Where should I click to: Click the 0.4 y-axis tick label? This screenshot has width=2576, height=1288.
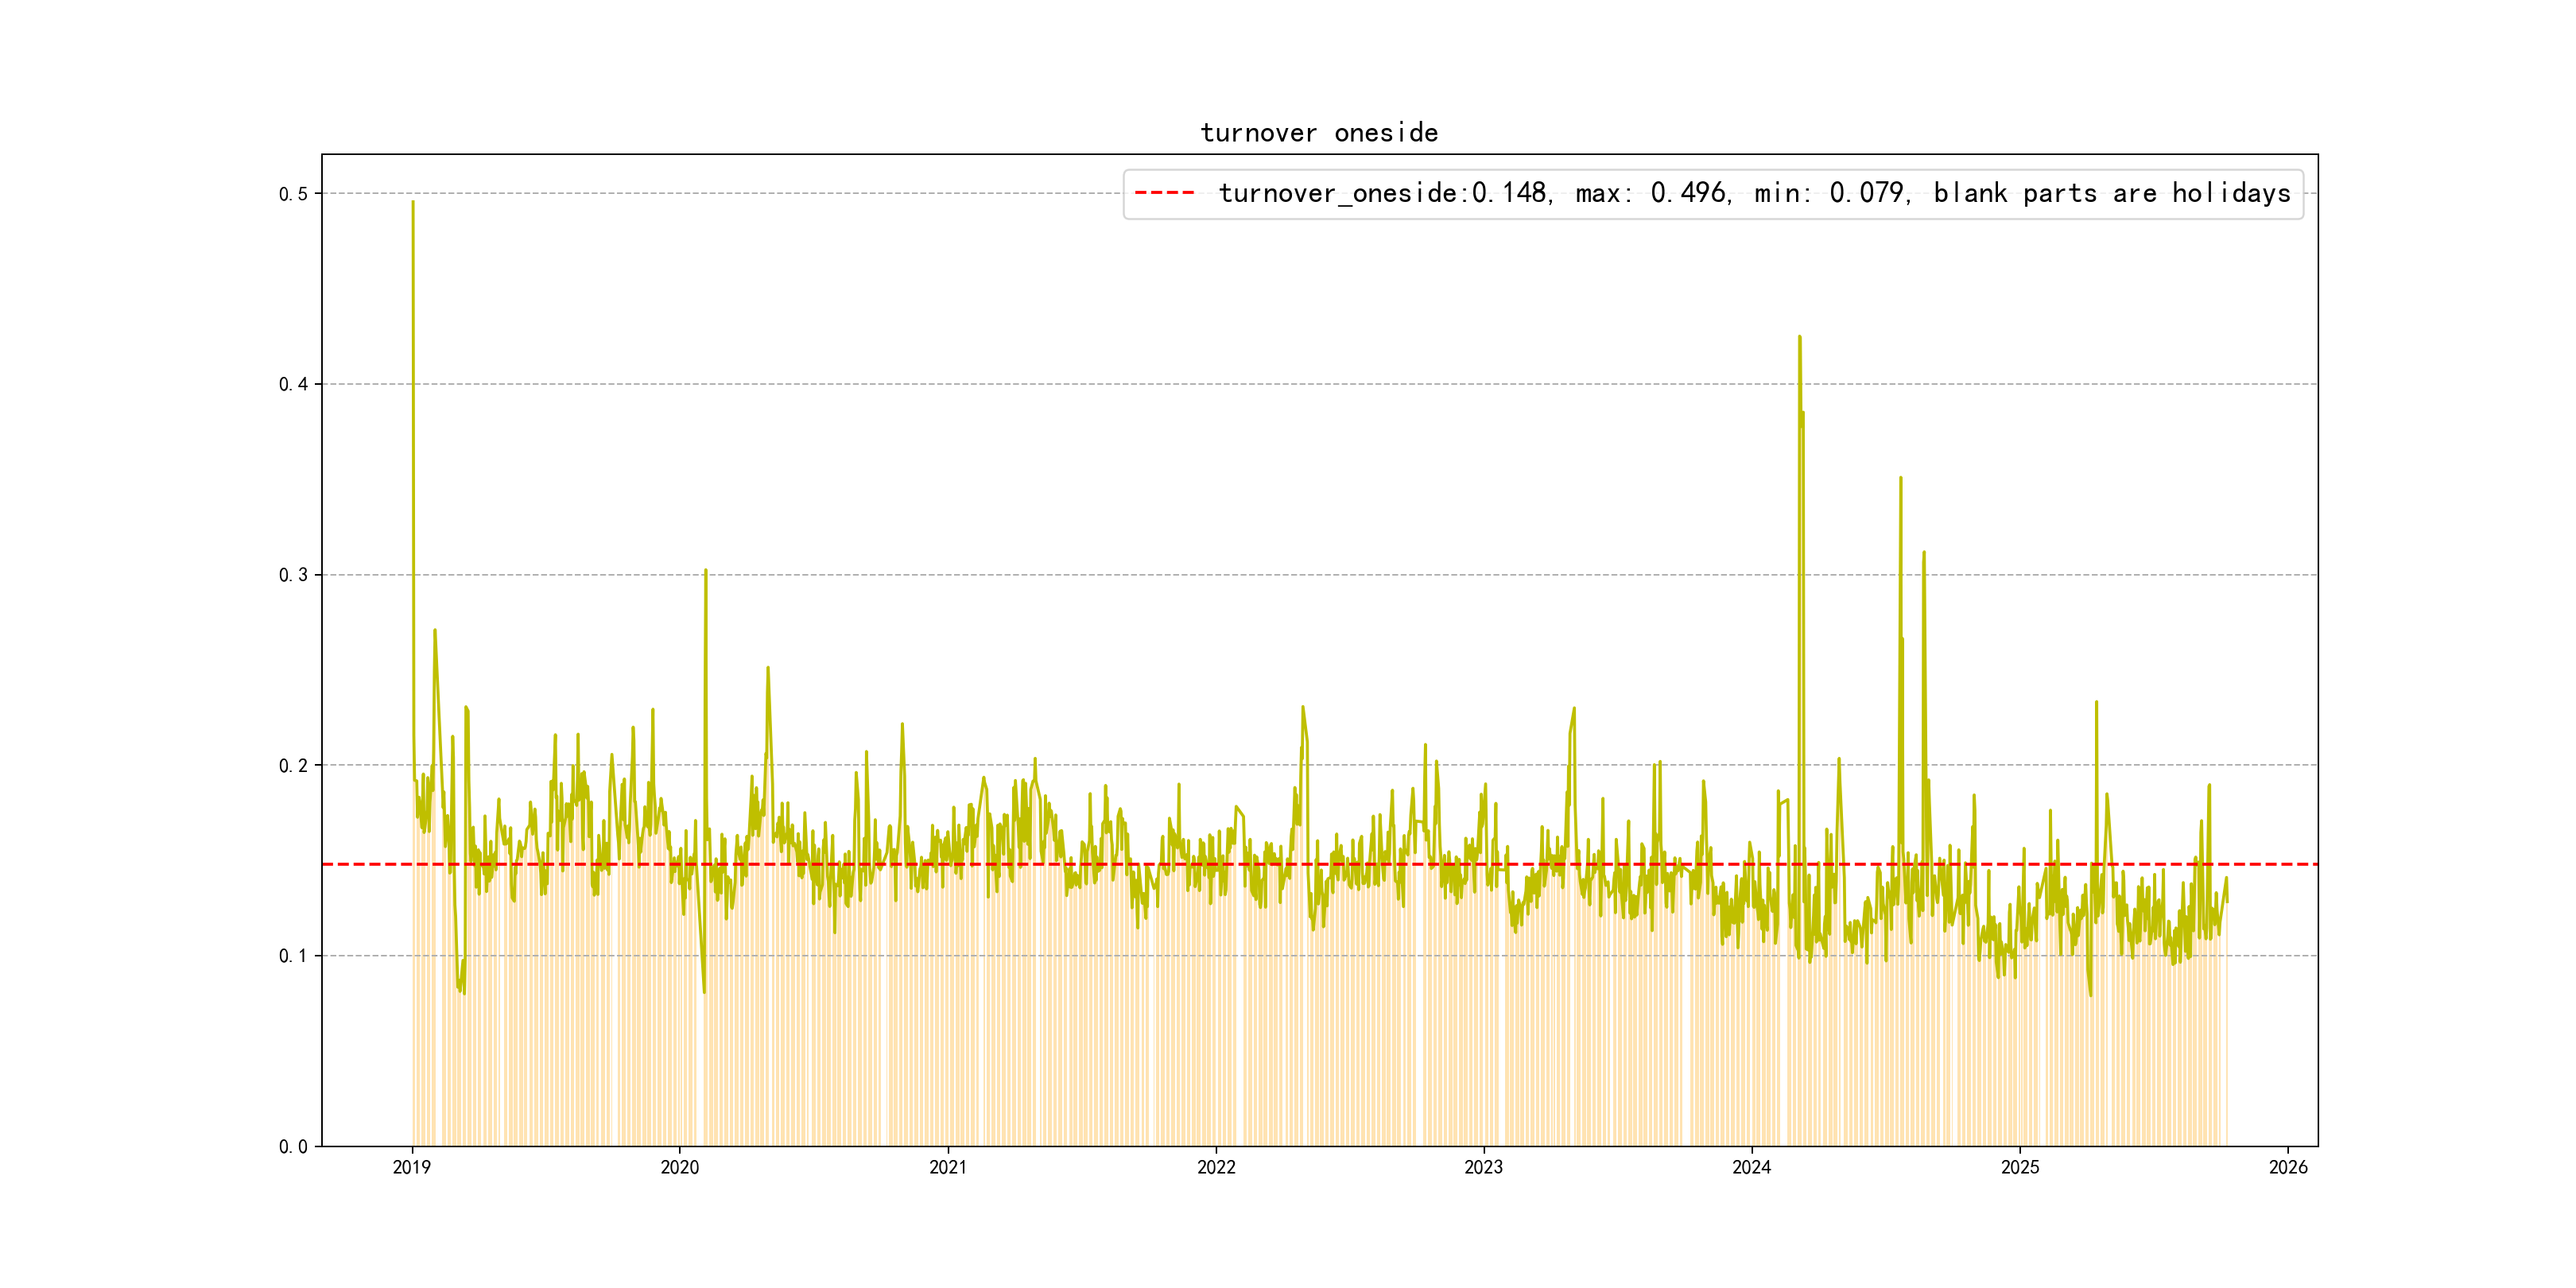point(293,384)
